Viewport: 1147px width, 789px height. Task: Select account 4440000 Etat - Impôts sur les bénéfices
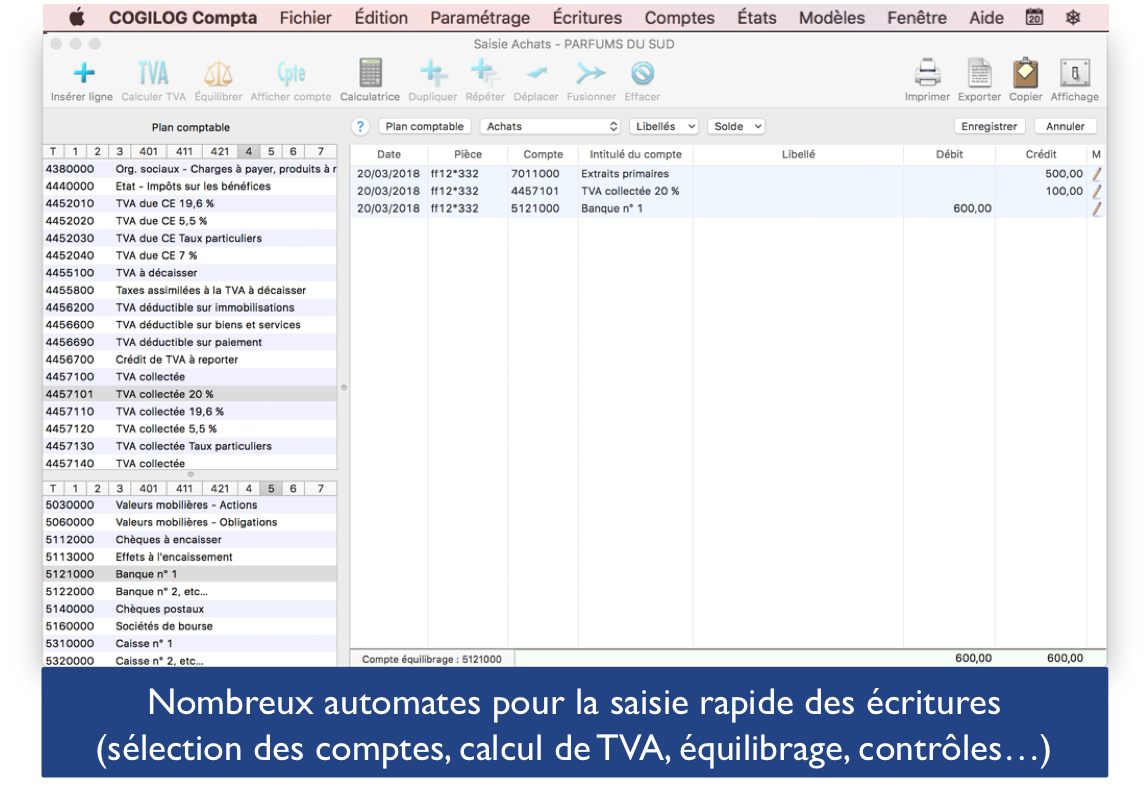(x=190, y=186)
